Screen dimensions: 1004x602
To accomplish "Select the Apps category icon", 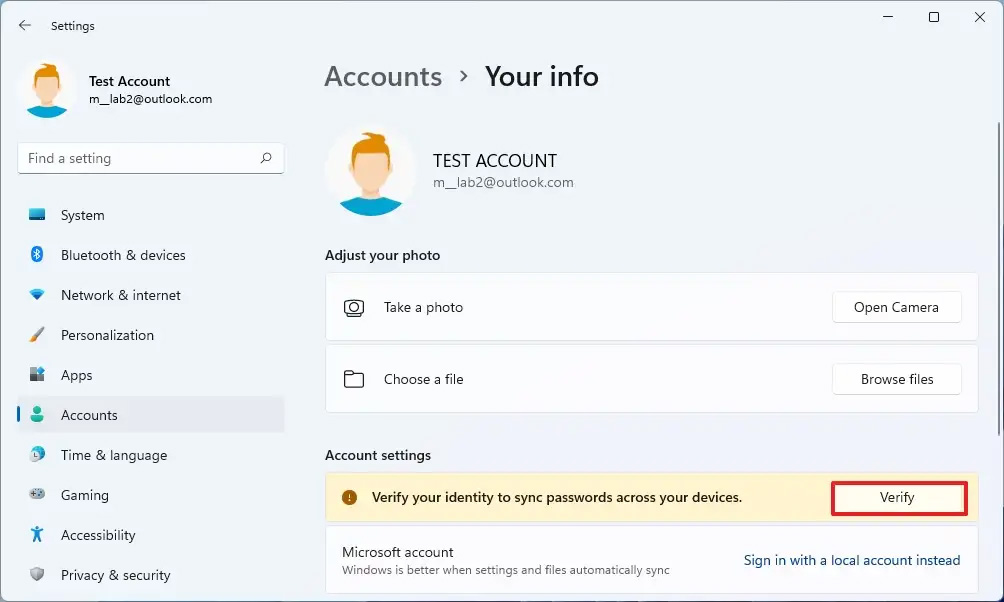I will [35, 375].
